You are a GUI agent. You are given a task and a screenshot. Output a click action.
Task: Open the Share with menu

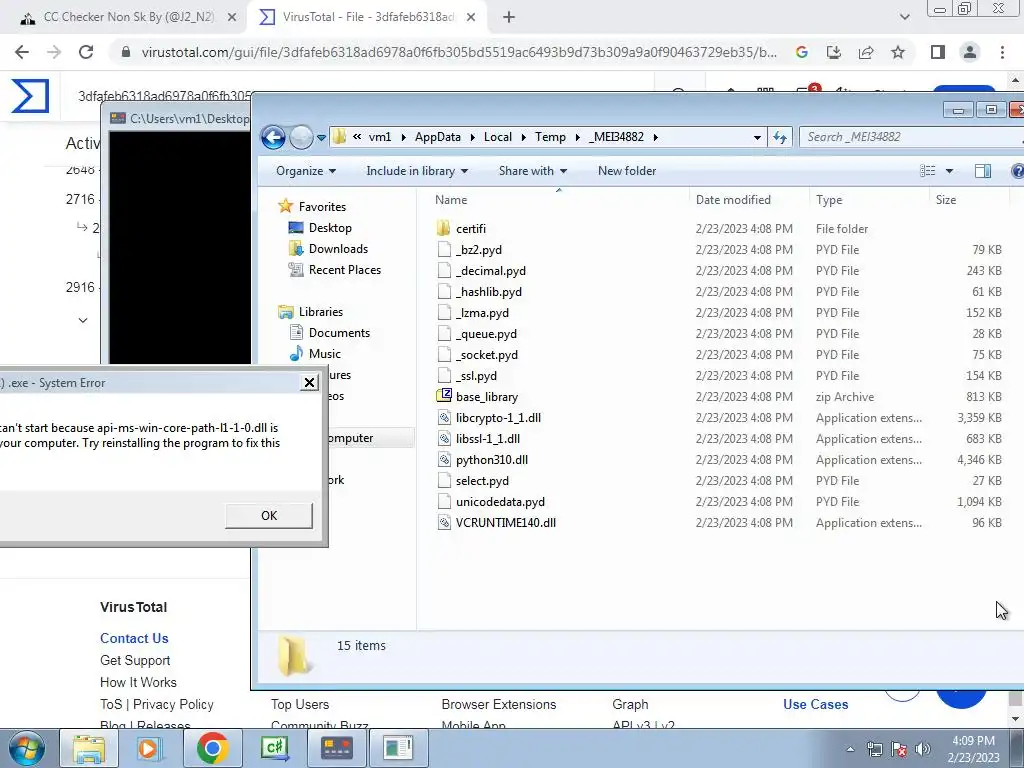point(533,171)
